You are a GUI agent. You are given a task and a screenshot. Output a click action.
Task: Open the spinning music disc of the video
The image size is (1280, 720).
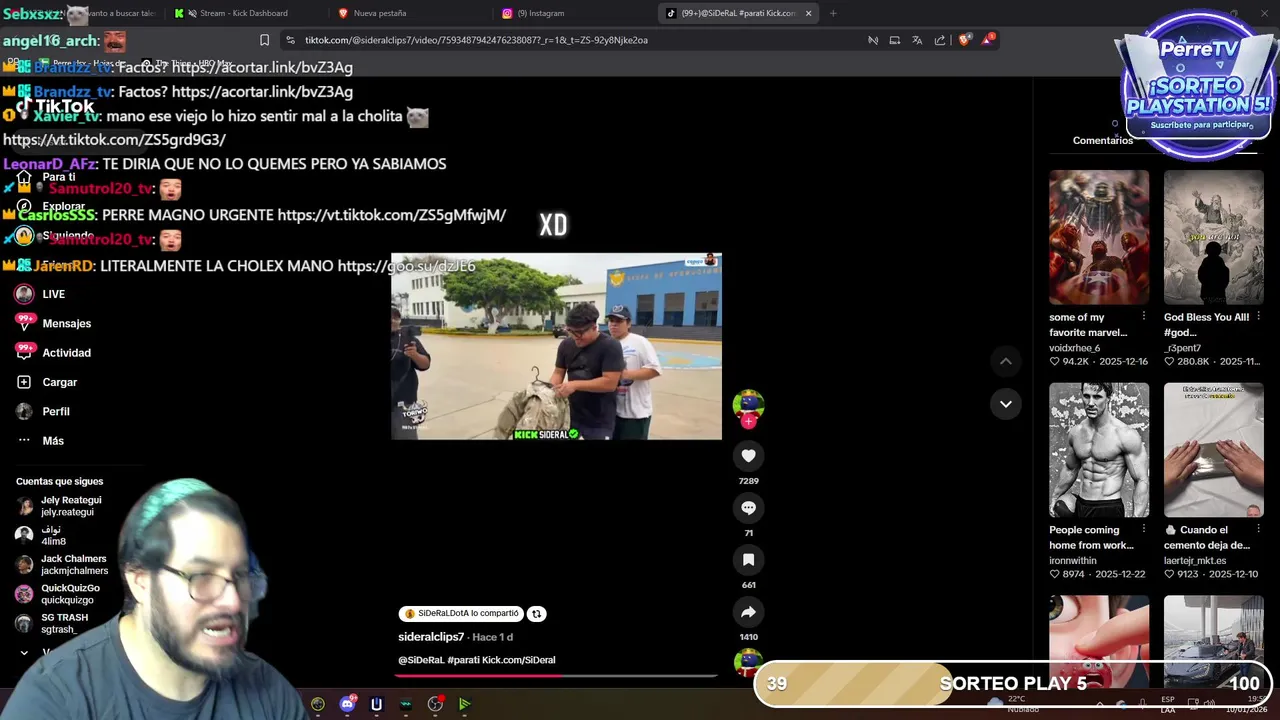(748, 662)
